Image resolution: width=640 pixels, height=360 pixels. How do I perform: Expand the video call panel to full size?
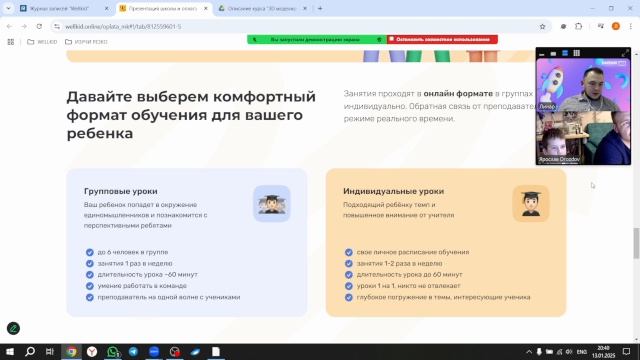point(625,53)
